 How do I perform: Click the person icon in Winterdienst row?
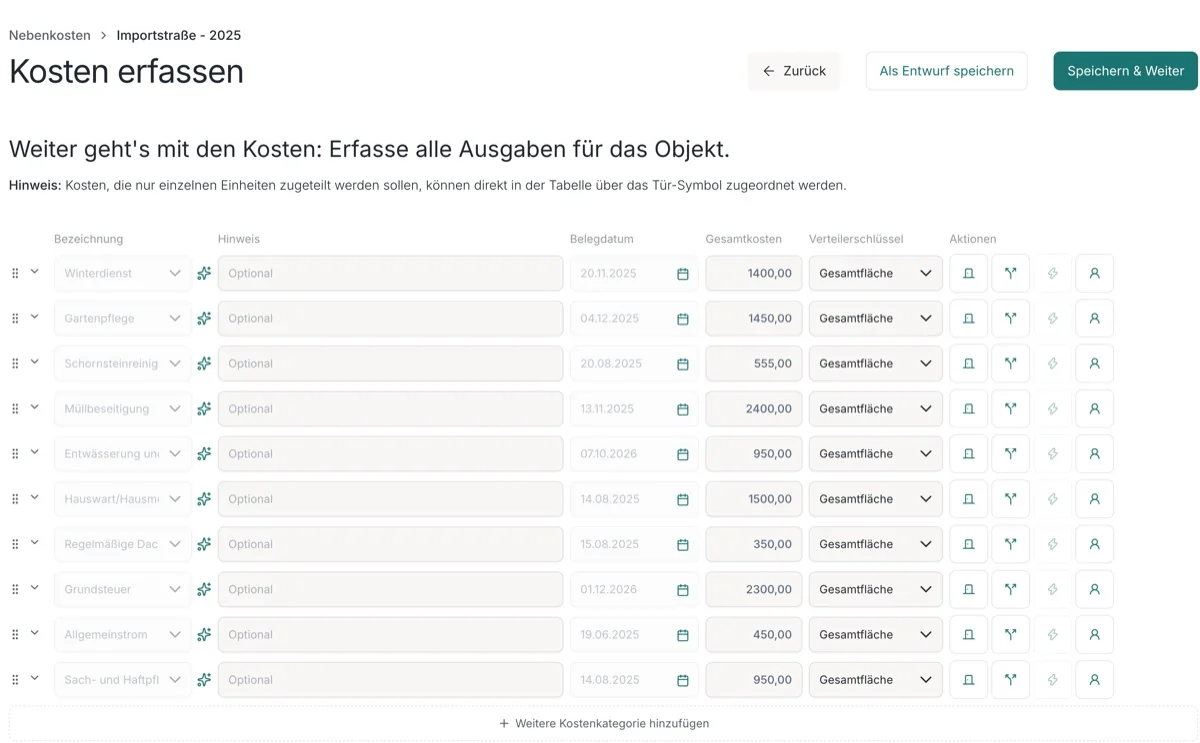(x=1094, y=273)
